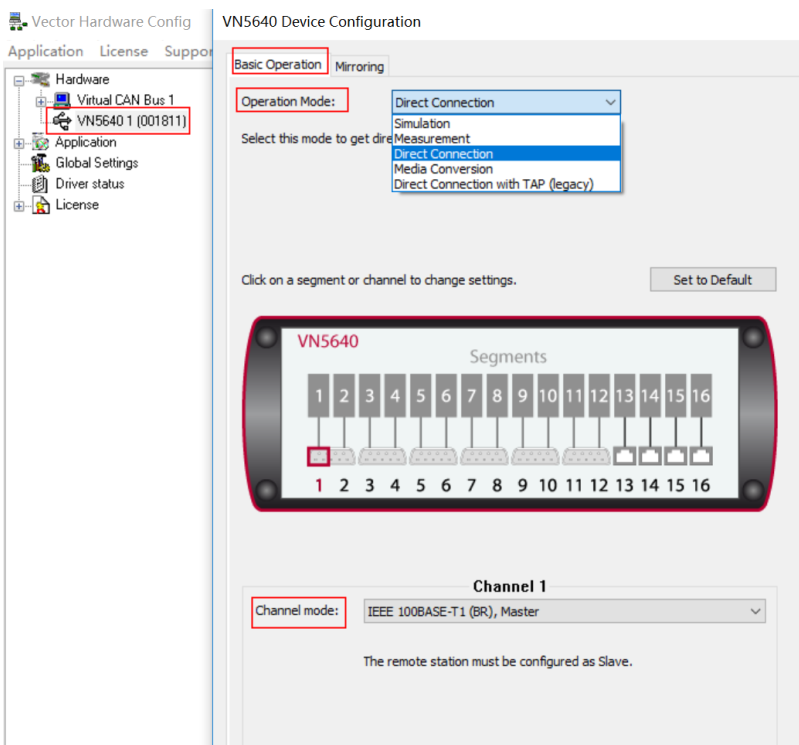The height and width of the screenshot is (745, 799).
Task: Click the Global Settings icon
Action: point(40,163)
